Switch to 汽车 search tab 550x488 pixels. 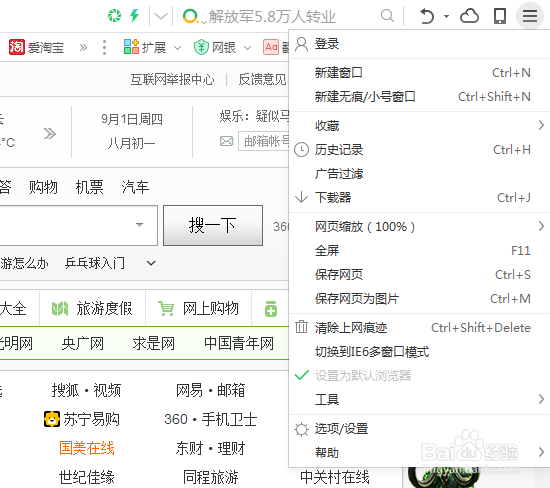click(135, 187)
